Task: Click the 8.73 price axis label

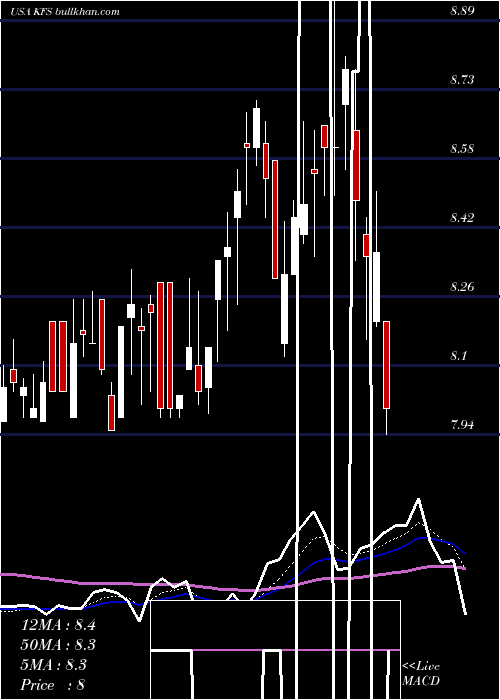Action: 462,80
